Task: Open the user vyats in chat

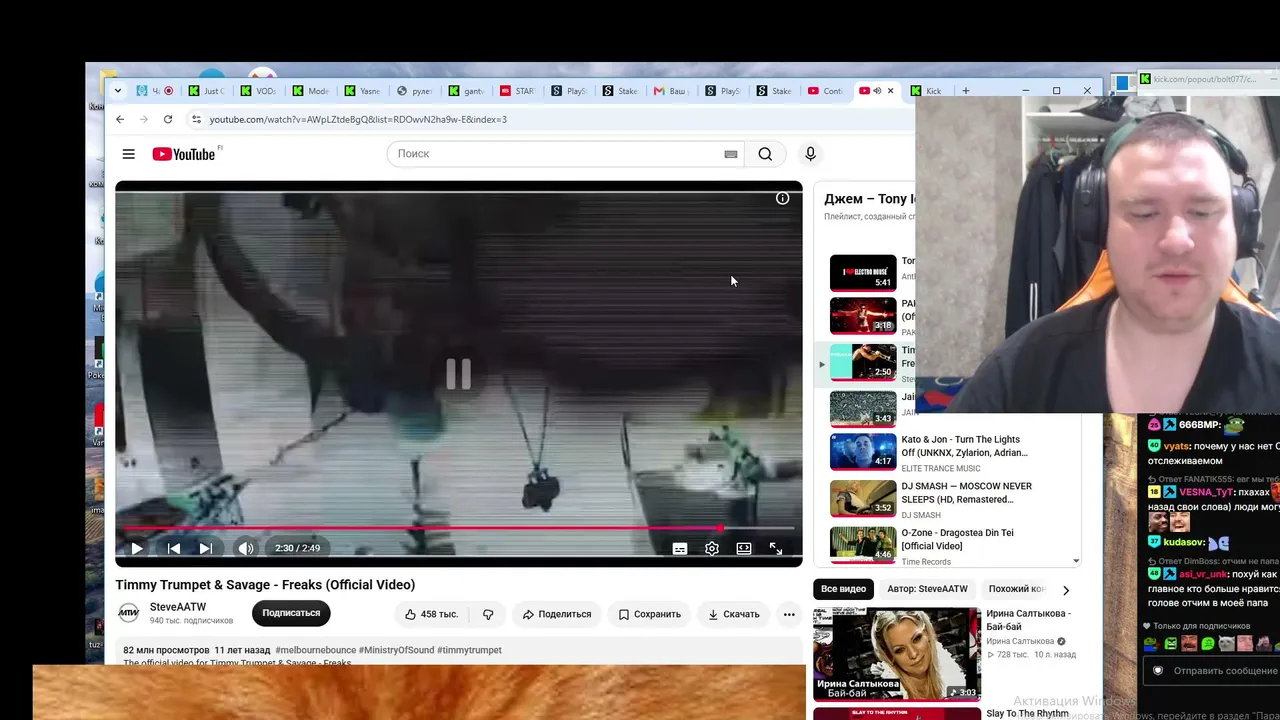Action: tap(1177, 446)
